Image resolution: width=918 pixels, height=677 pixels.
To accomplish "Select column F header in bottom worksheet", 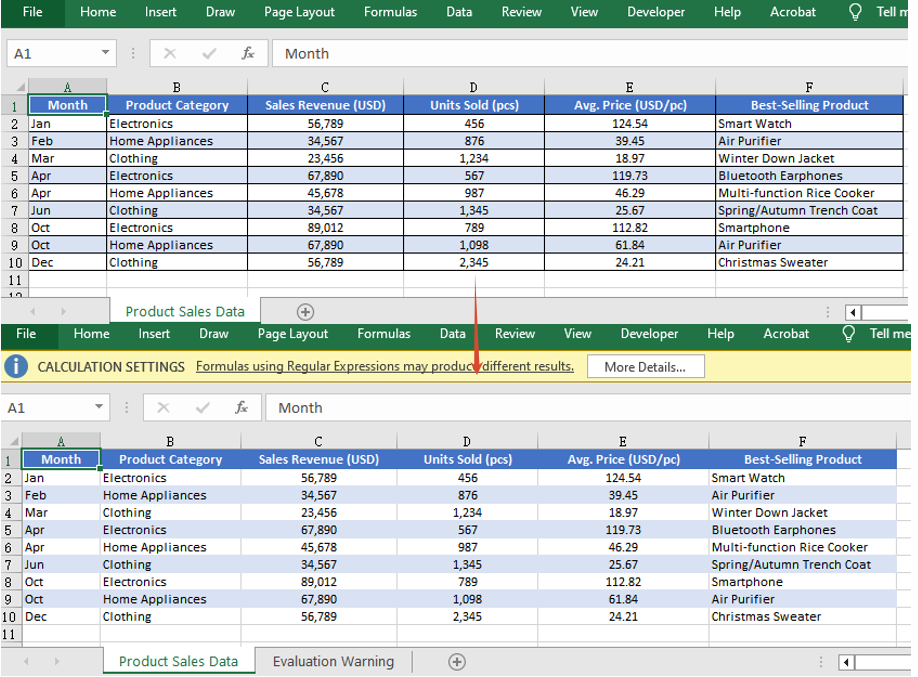I will click(803, 442).
